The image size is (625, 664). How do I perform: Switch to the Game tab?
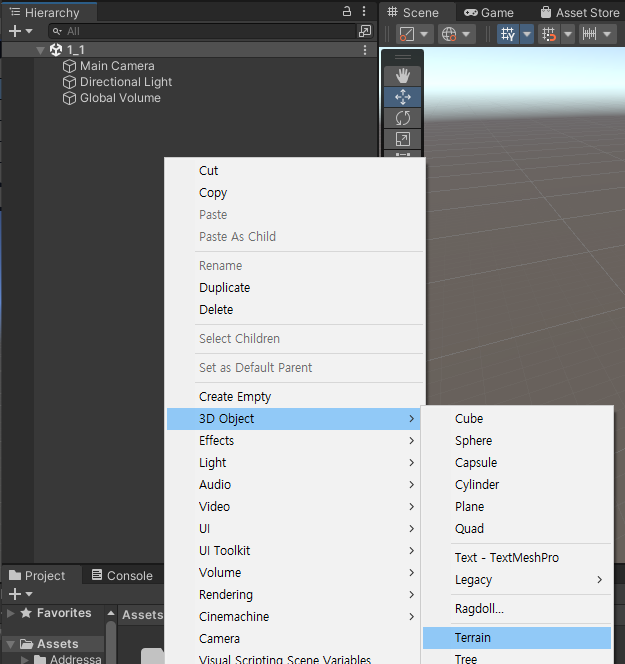(x=489, y=13)
